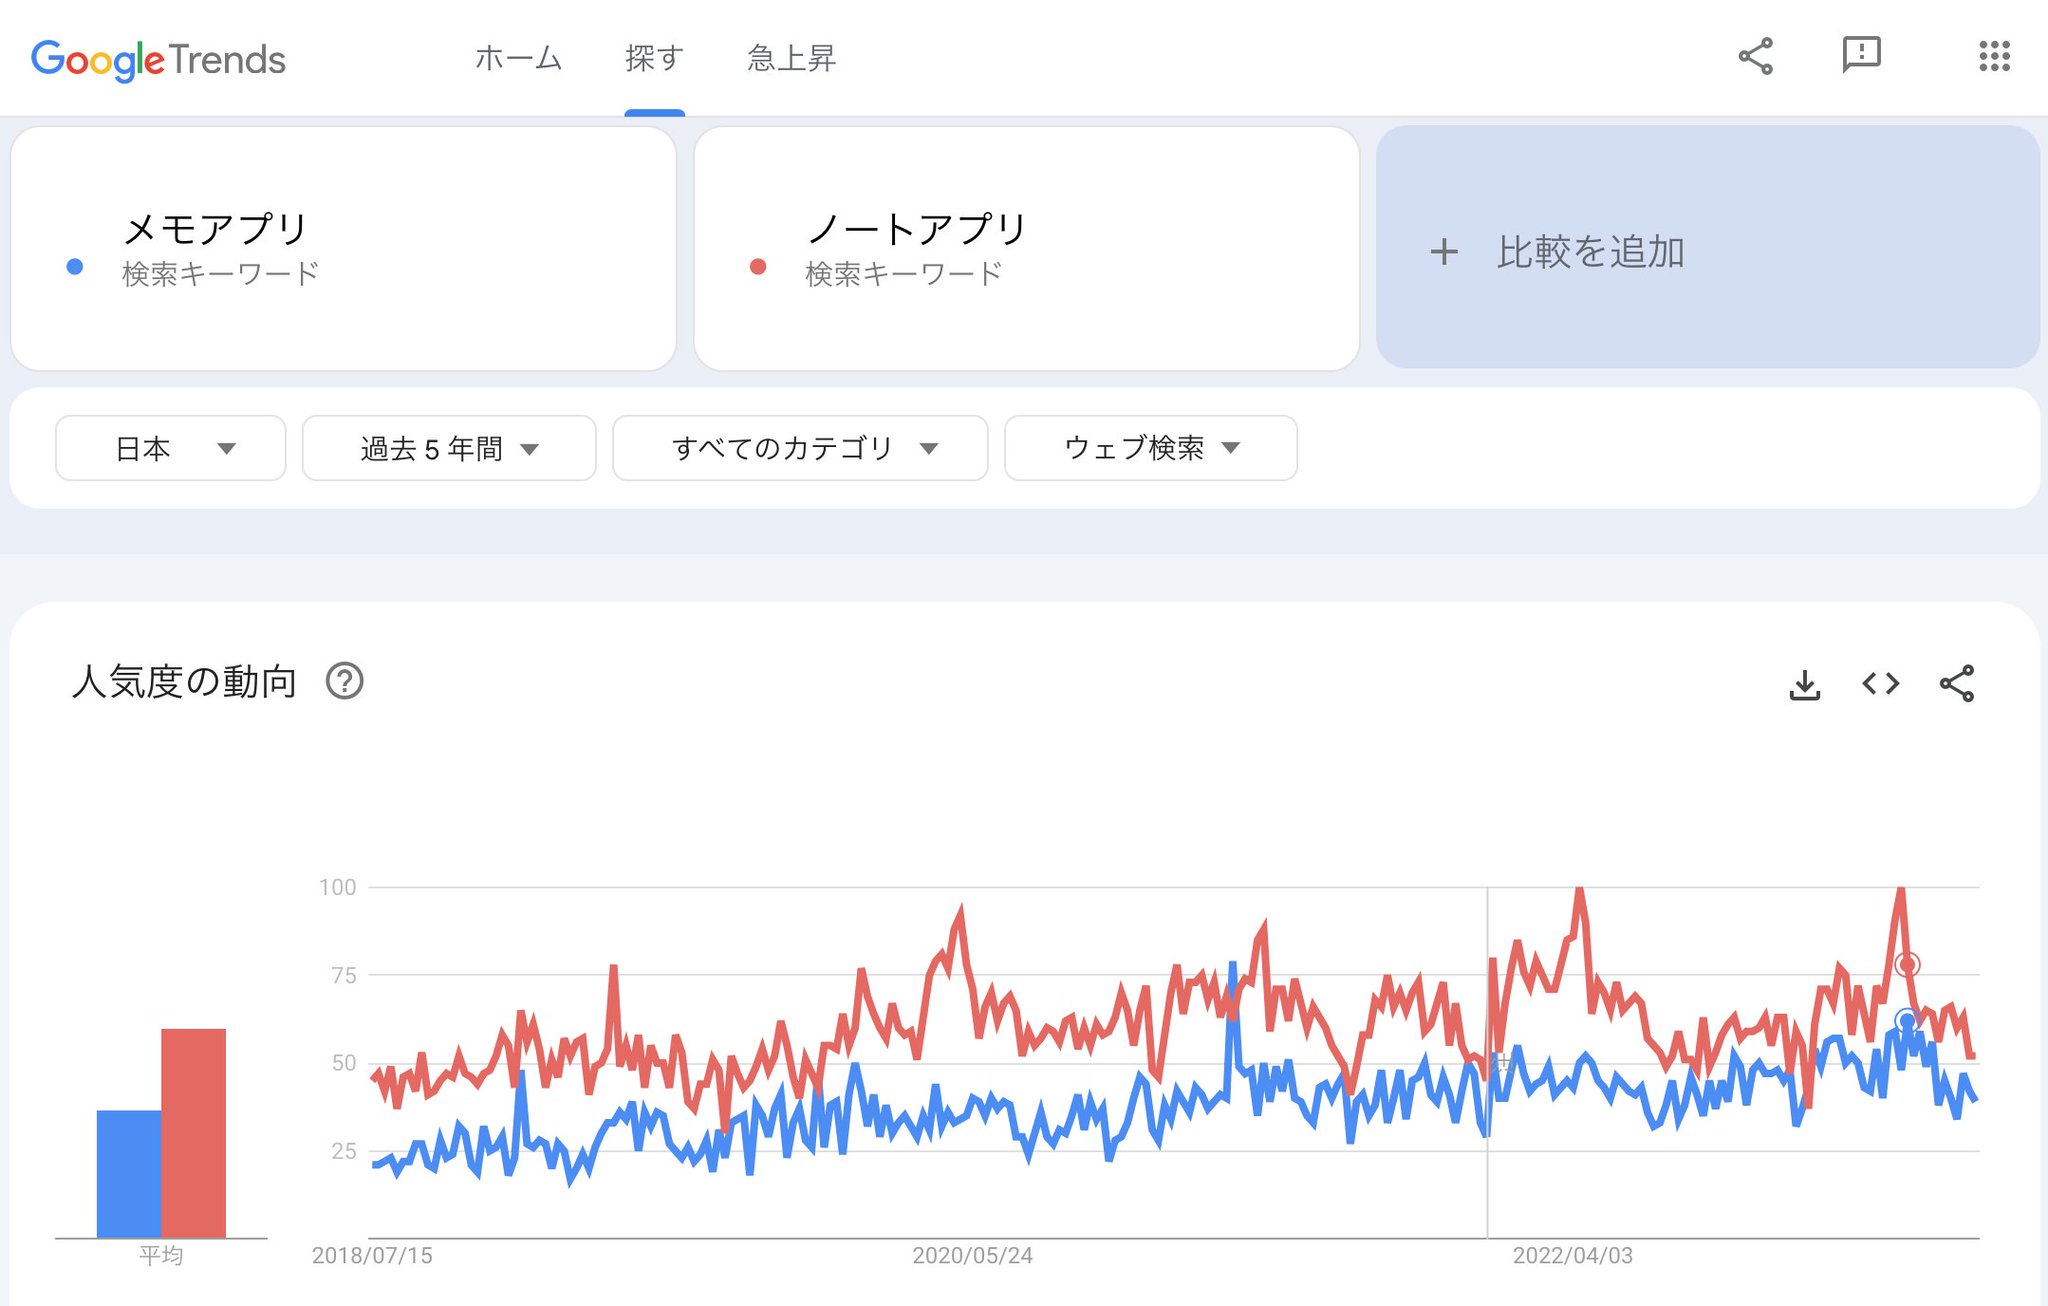
Task: Go to the ホーム tab
Action: coord(518,58)
